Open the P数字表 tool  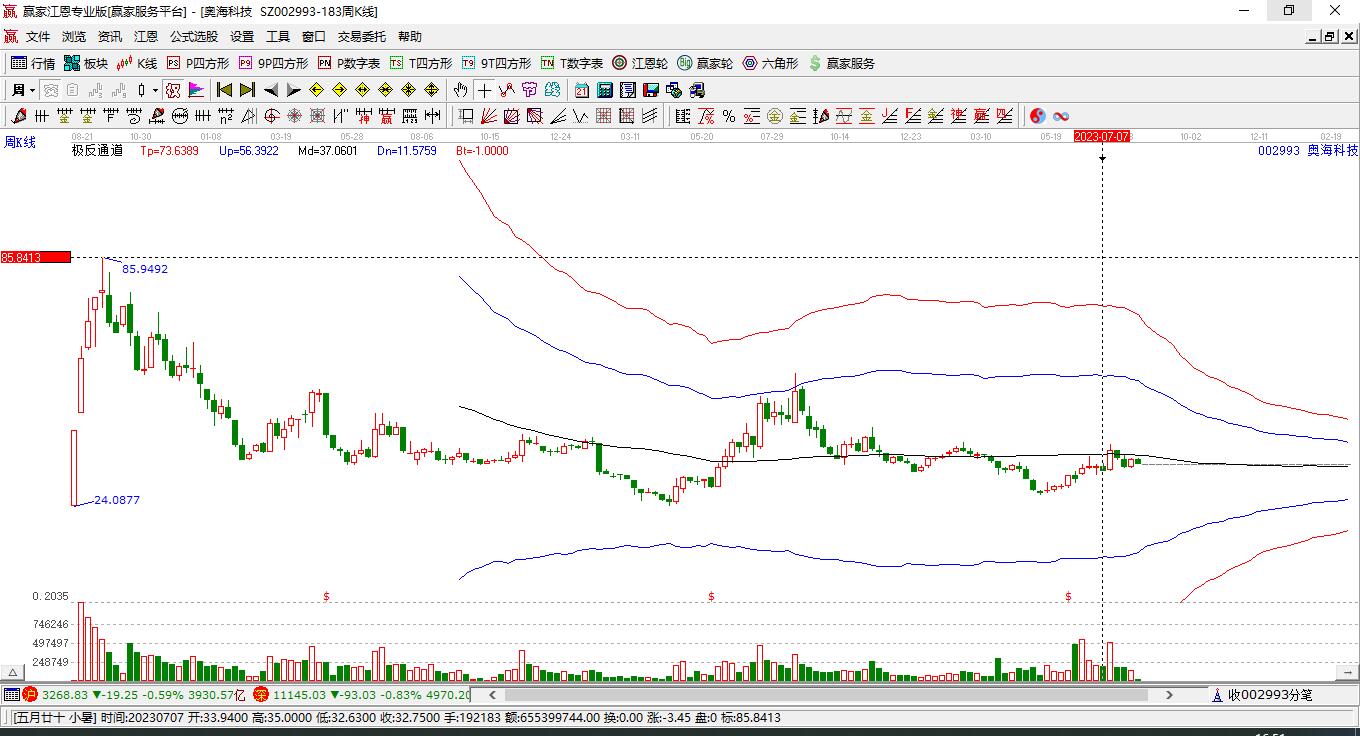tap(349, 63)
